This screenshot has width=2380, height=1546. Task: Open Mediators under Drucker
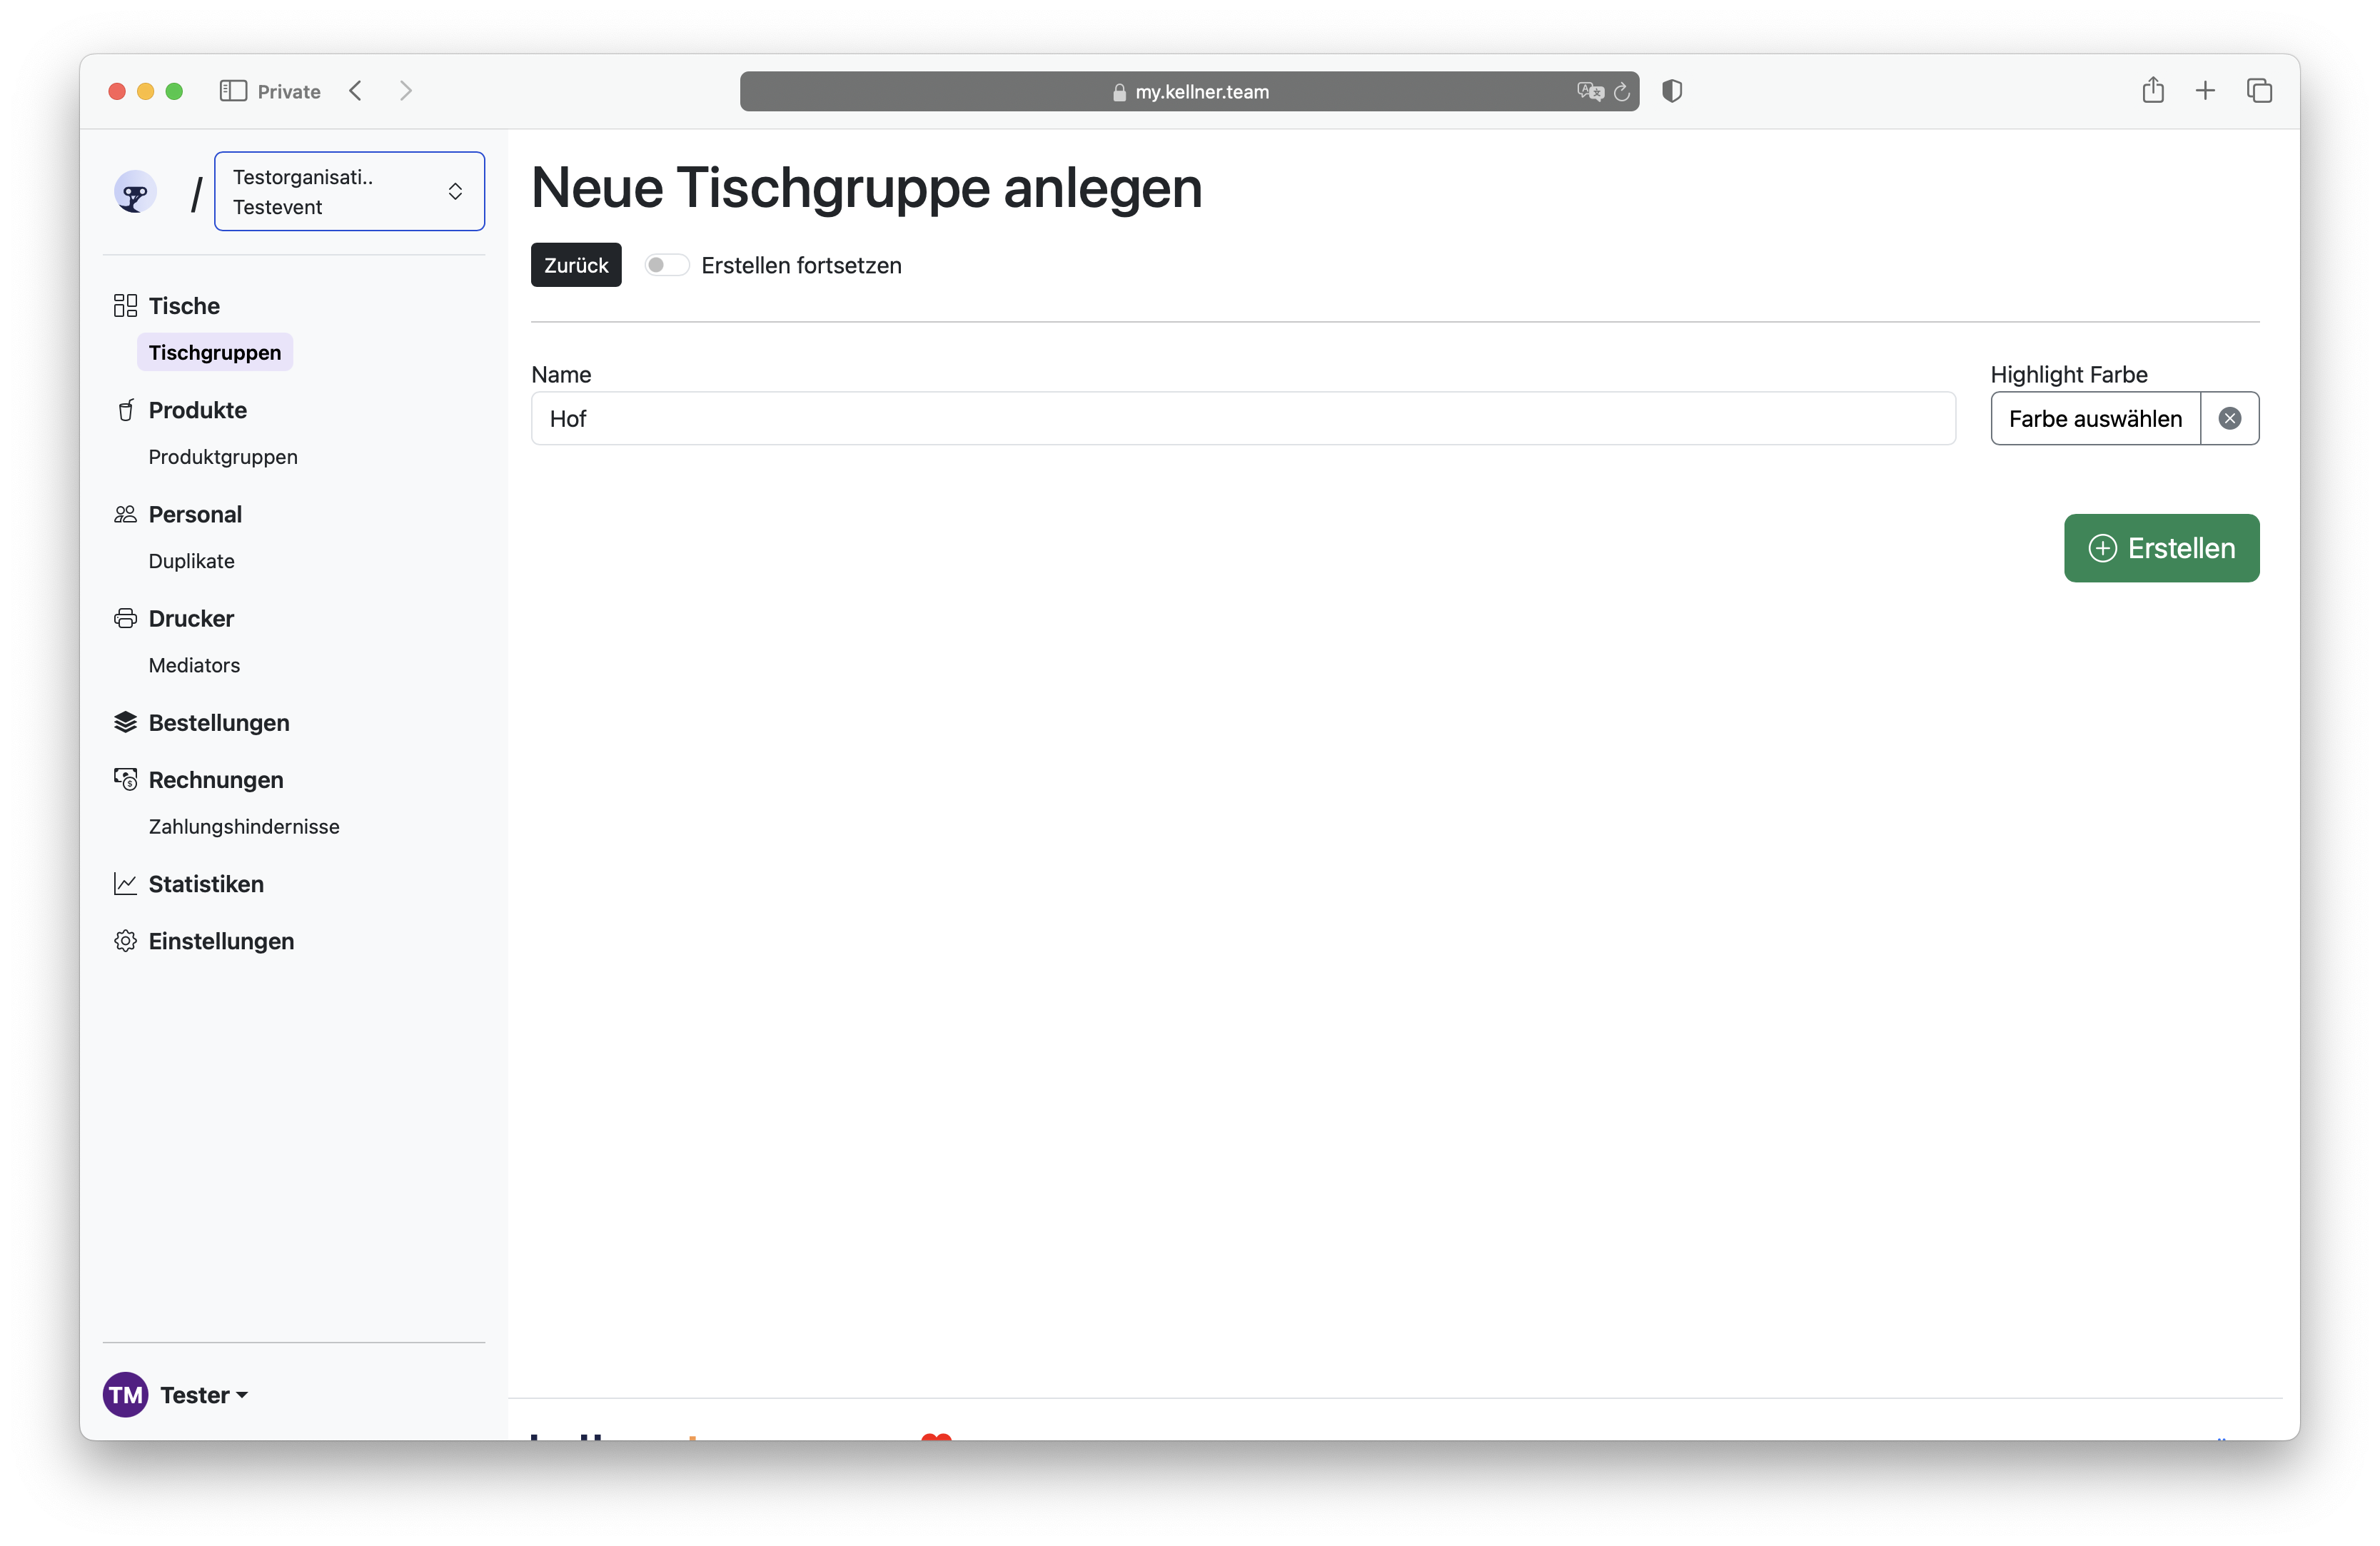click(x=194, y=664)
